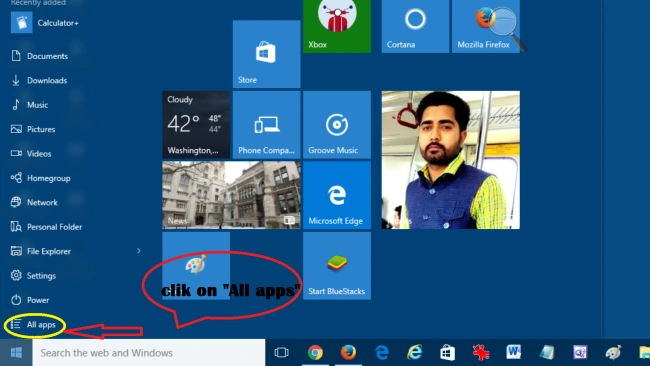Open Paint from the taskbar
Viewport: 650px width, 366px height.
(613, 353)
